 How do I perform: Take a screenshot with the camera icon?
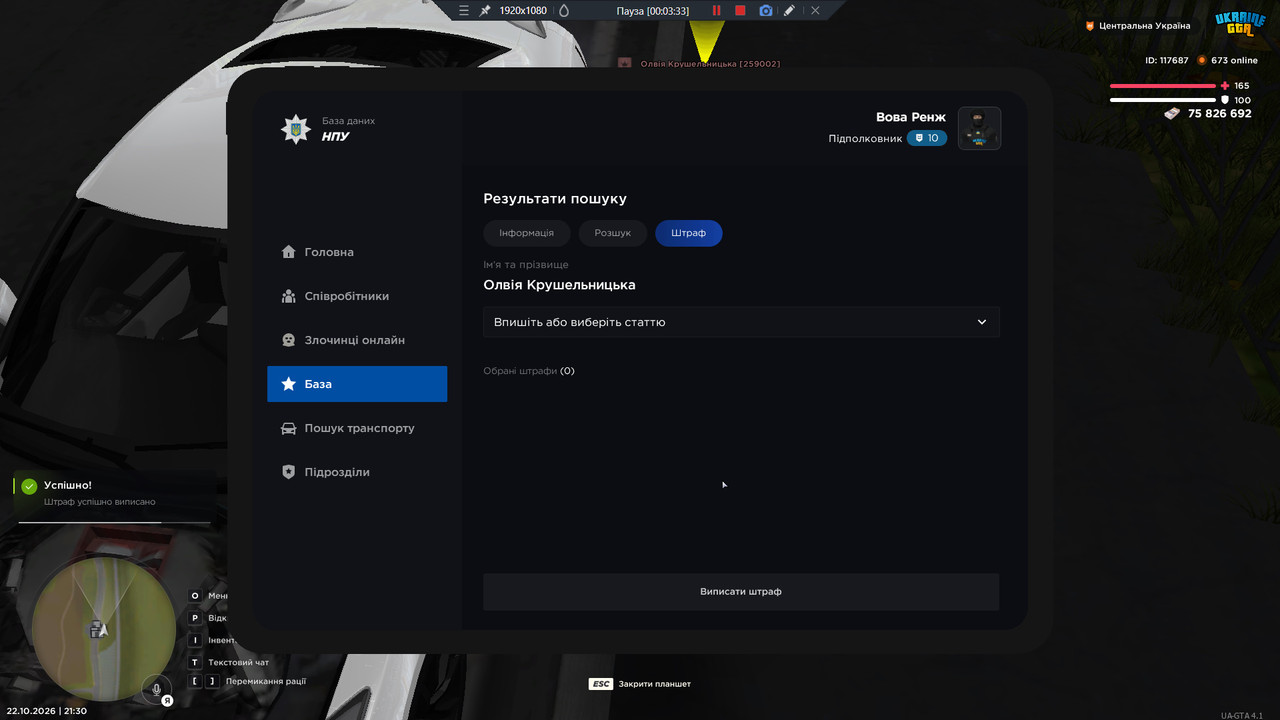point(765,10)
